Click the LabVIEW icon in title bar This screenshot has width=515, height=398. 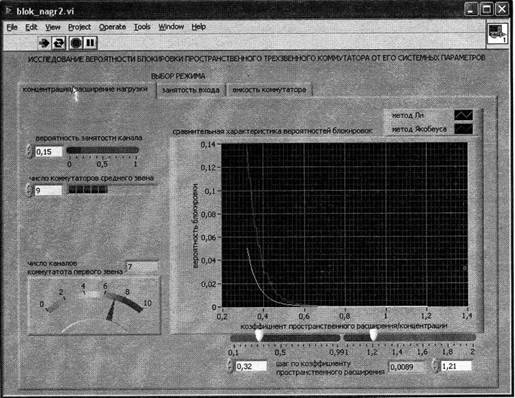tap(9, 11)
